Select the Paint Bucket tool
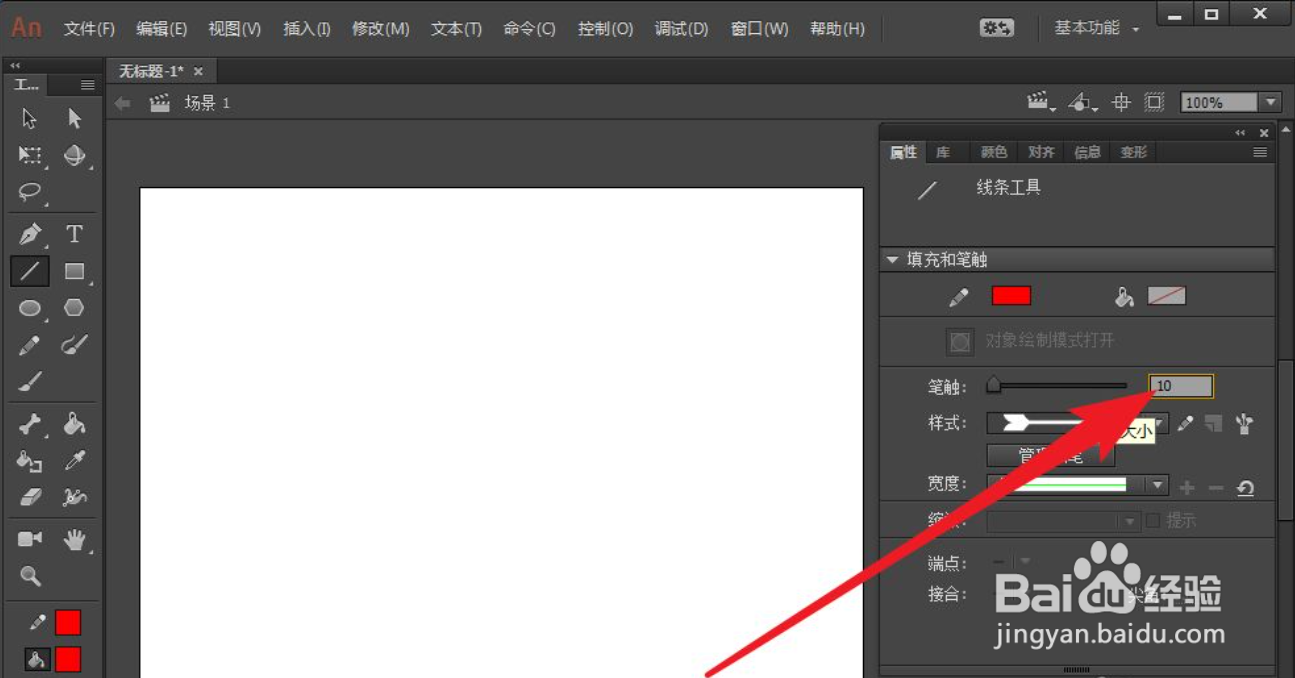1295x678 pixels. [x=74, y=425]
